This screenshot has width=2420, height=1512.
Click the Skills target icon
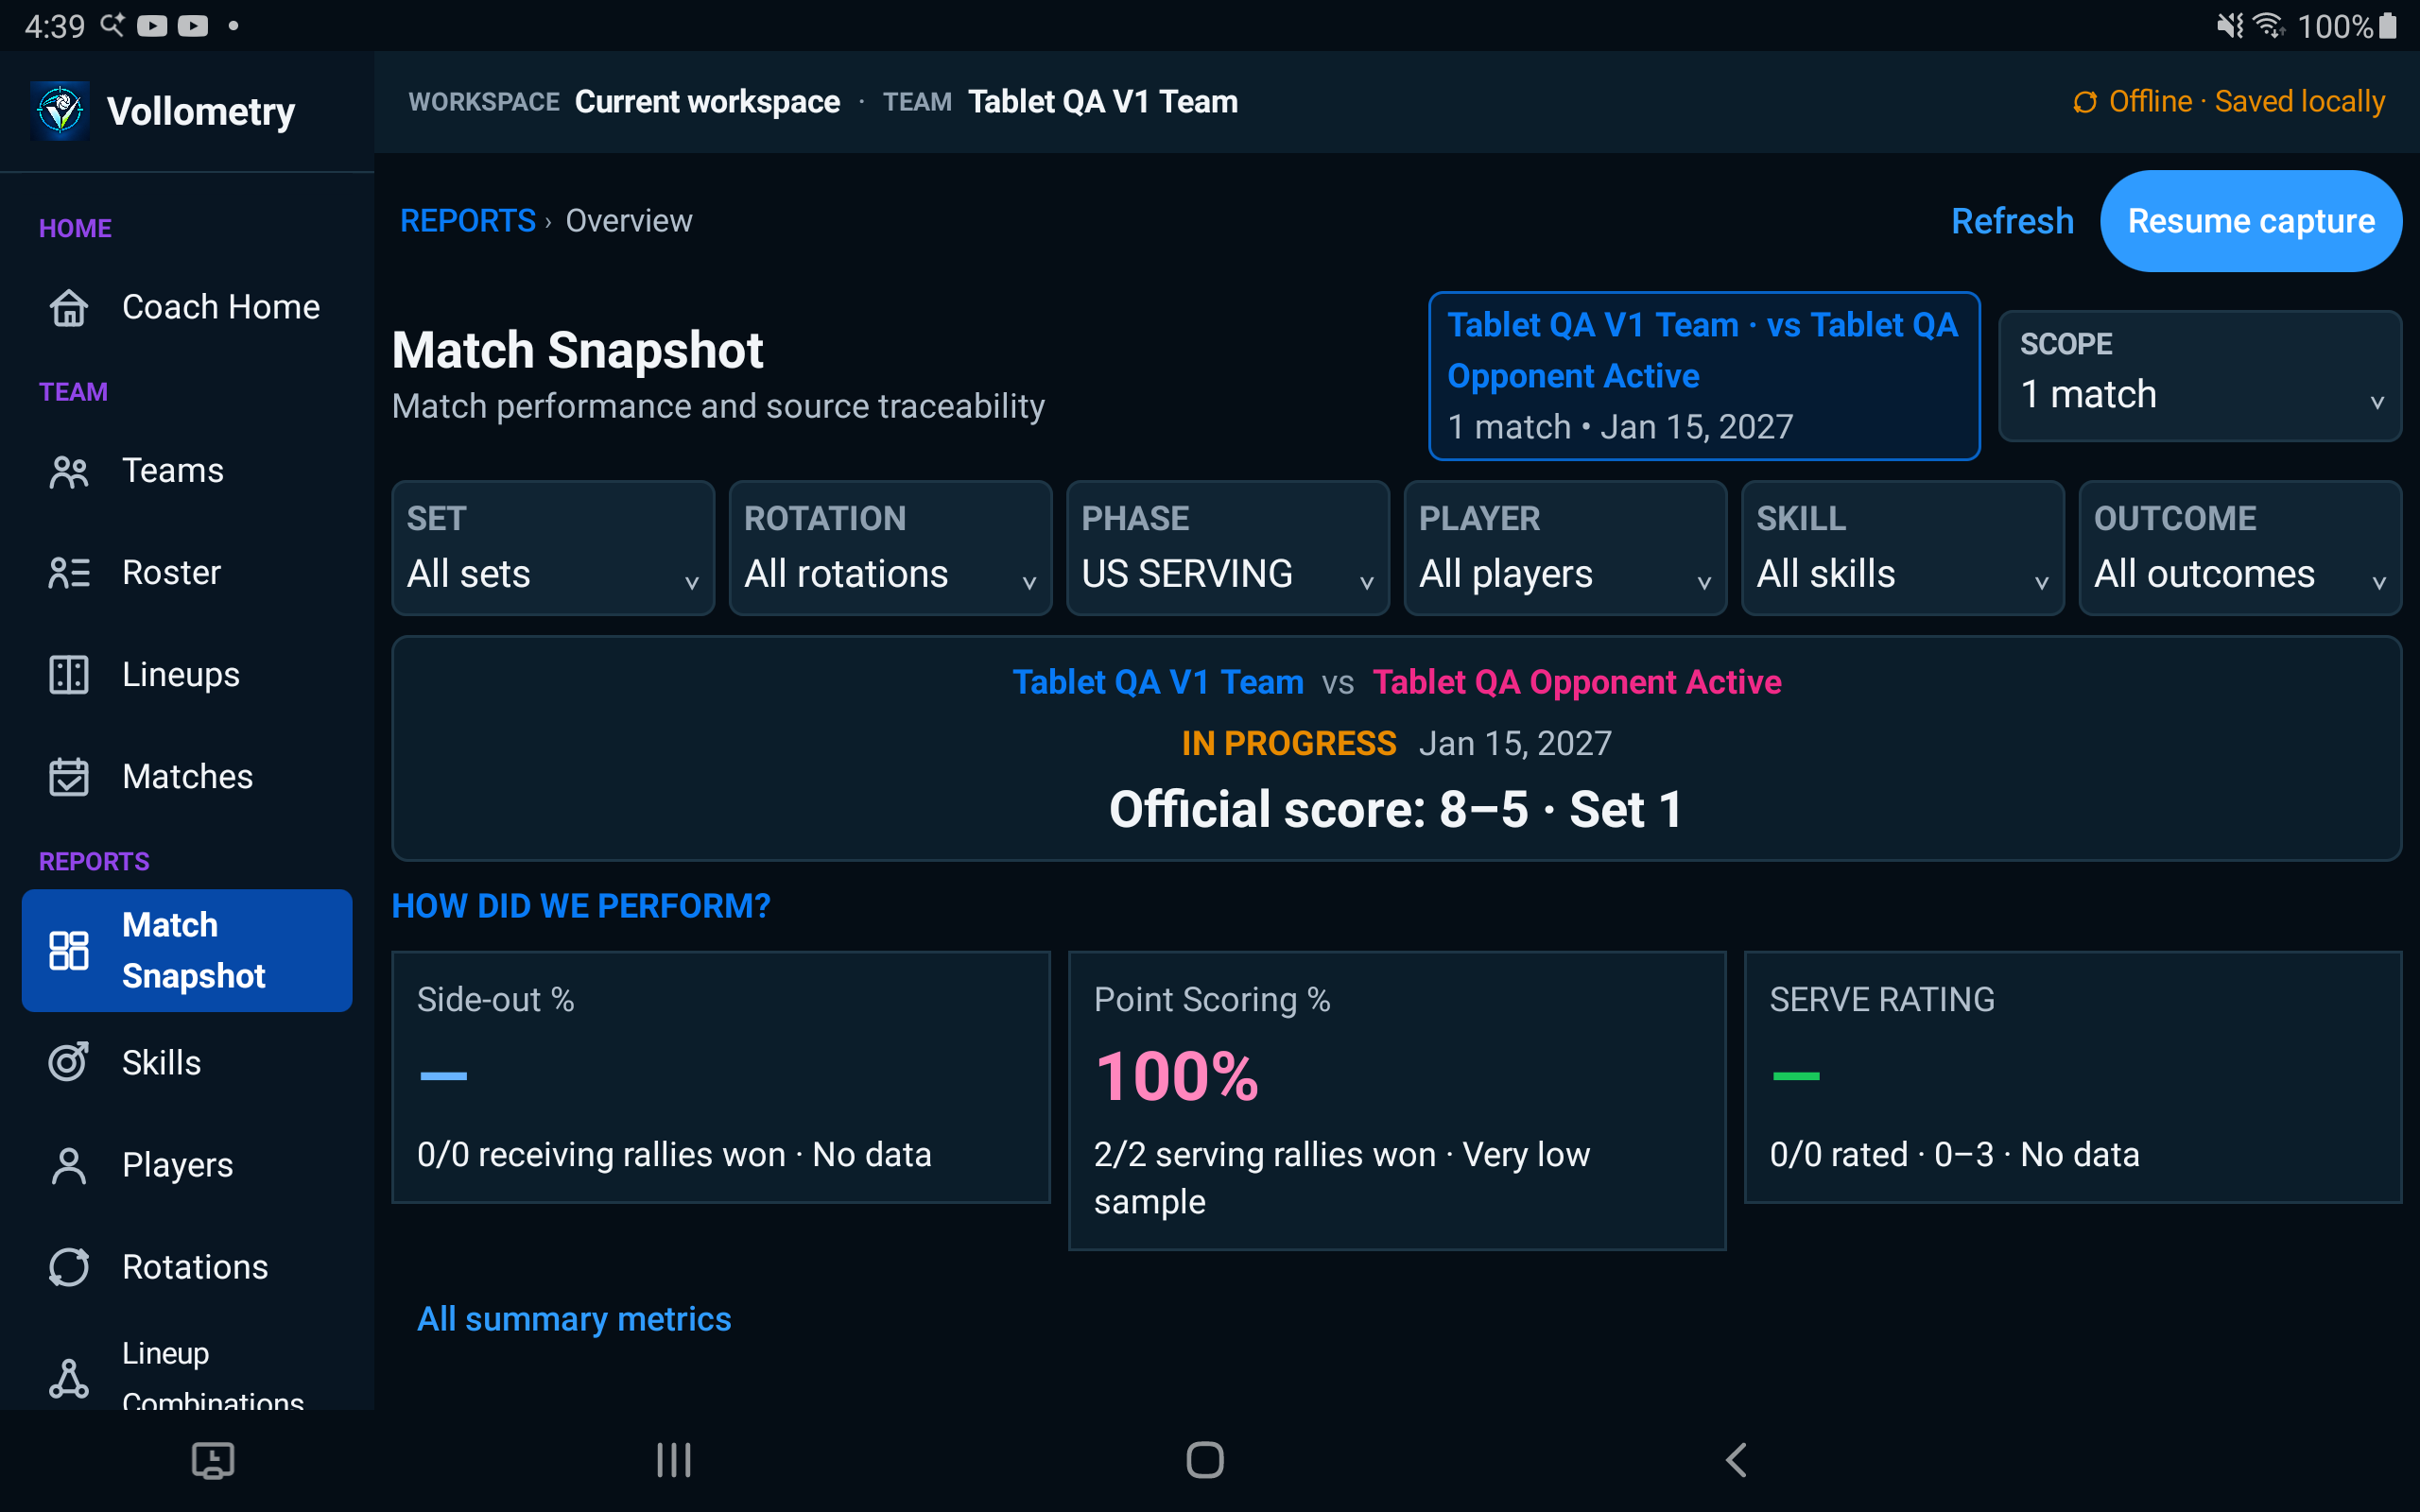pyautogui.click(x=69, y=1062)
